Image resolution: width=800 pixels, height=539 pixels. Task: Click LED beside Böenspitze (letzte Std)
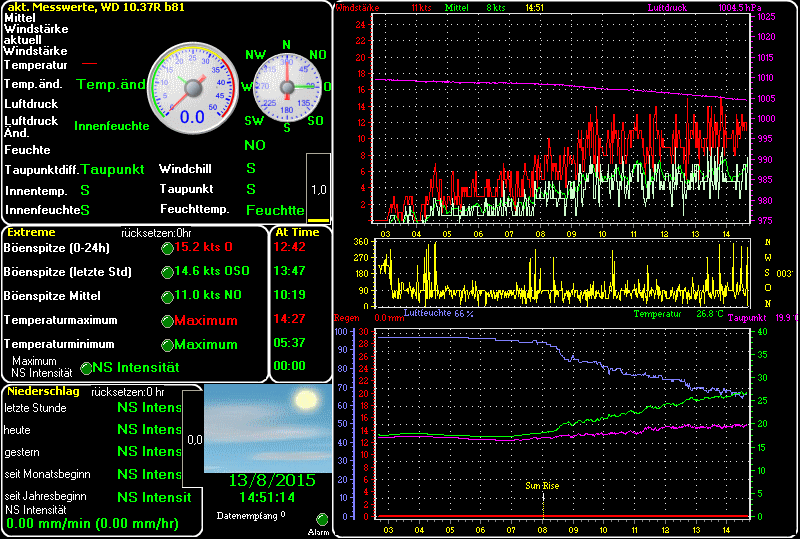point(167,271)
